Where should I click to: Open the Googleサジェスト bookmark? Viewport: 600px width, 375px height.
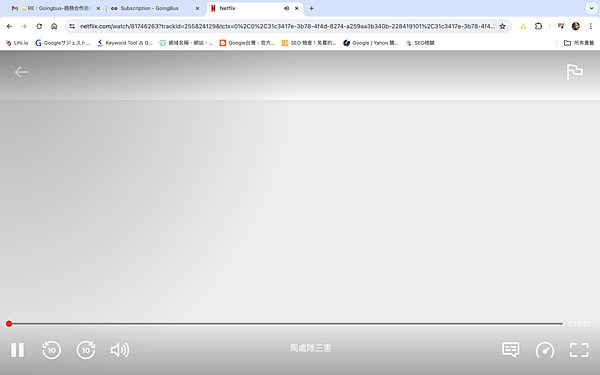(x=62, y=43)
